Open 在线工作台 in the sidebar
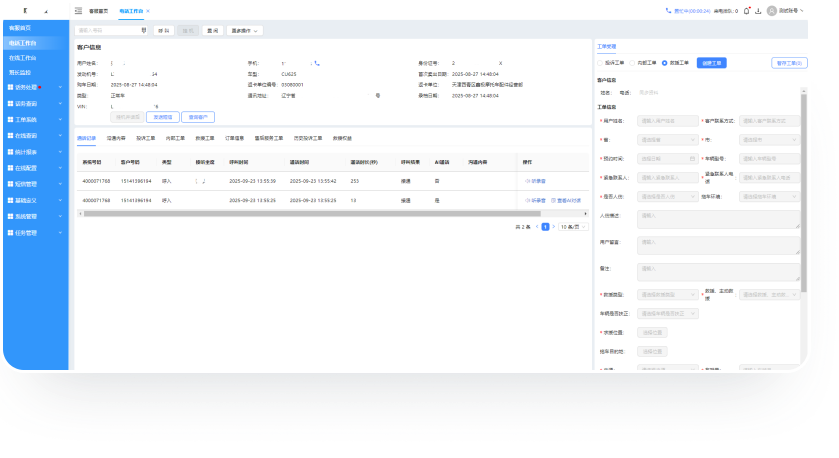839x458 pixels. (x=23, y=58)
